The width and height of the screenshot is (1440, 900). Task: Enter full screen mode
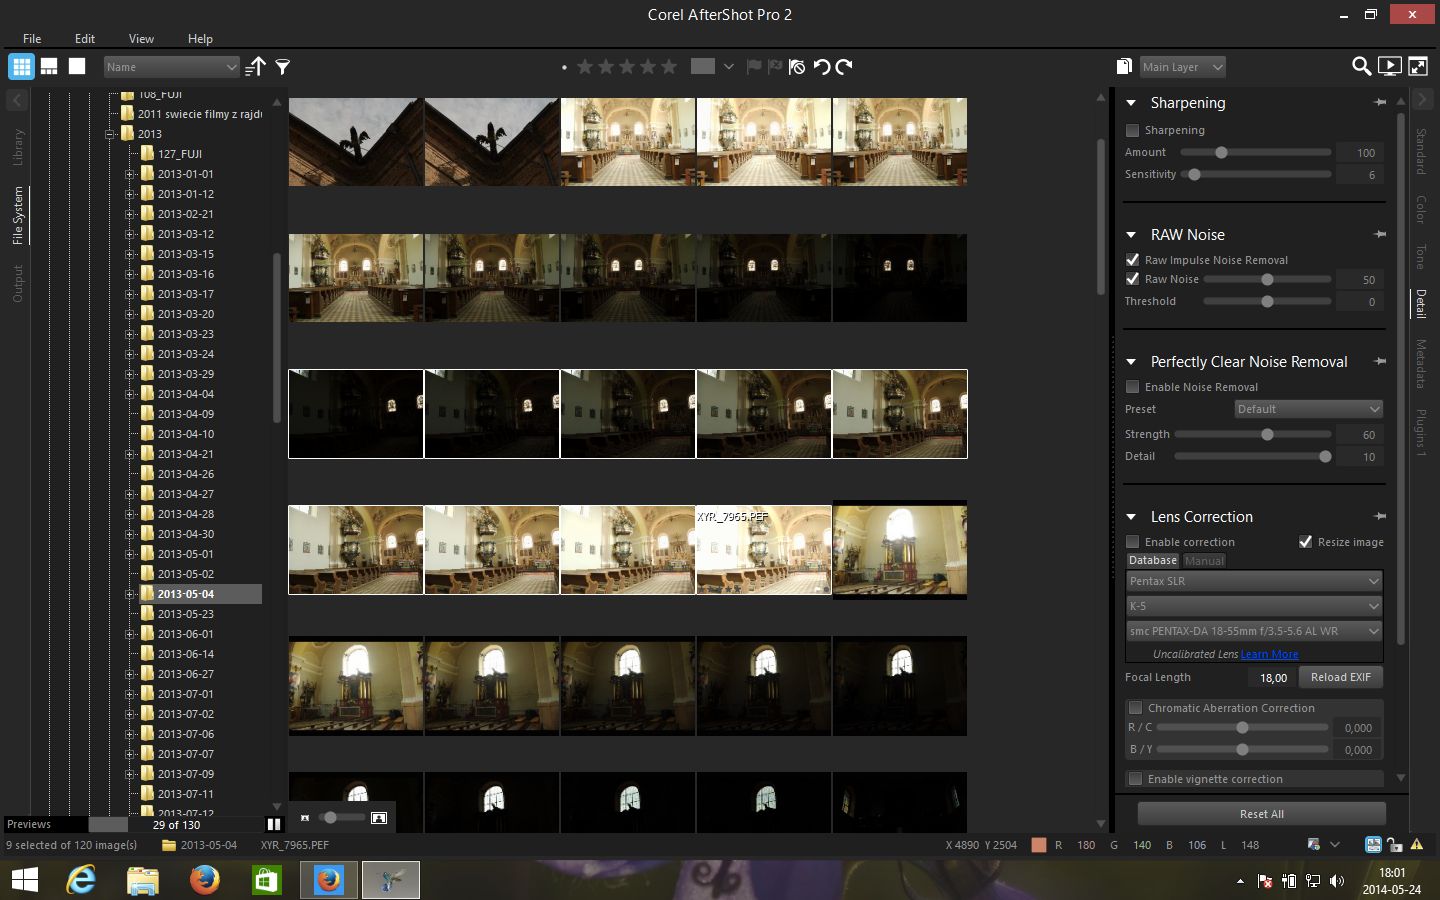point(1418,67)
